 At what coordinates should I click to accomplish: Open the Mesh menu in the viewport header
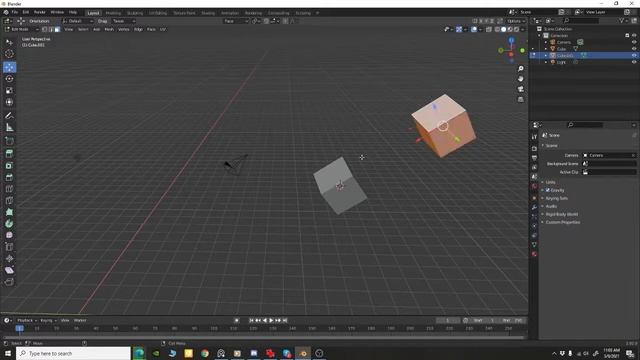[x=109, y=29]
